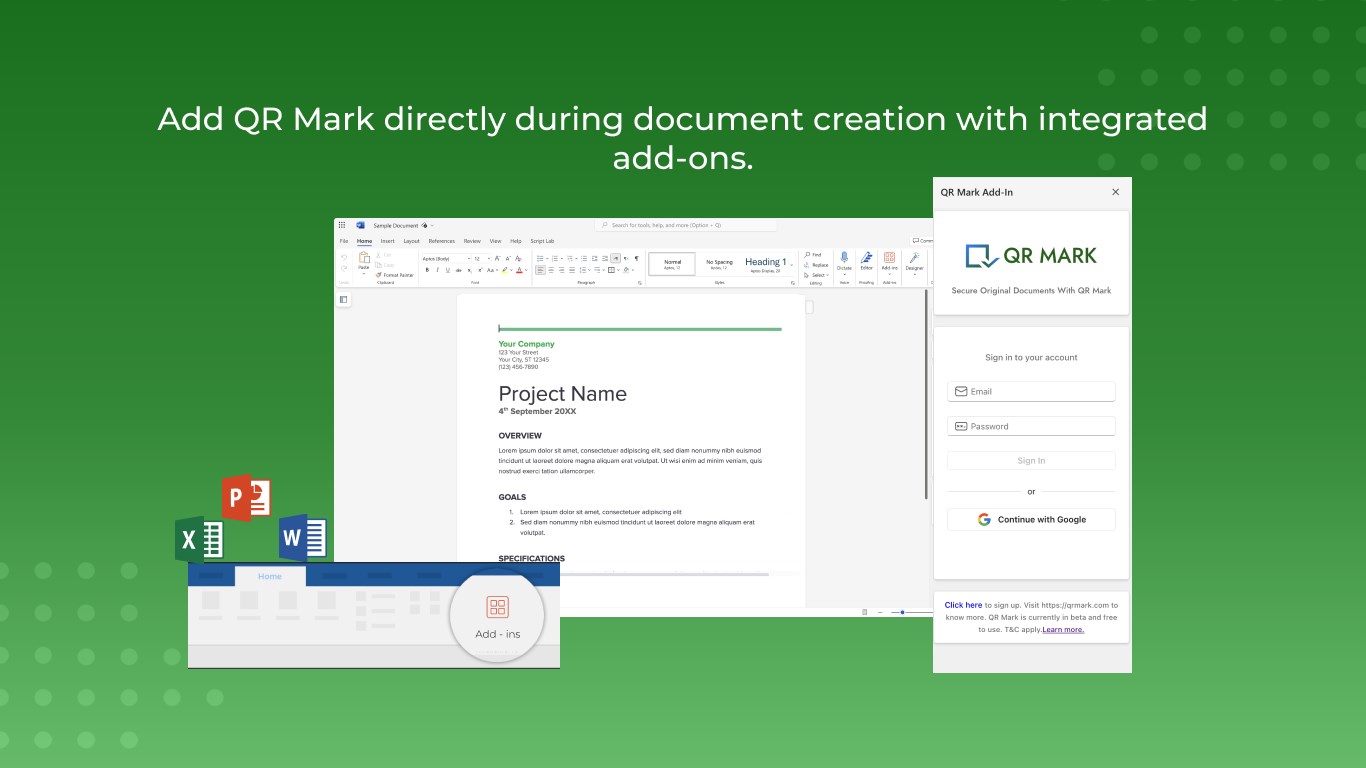This screenshot has height=768, width=1366.
Task: Switch to the References tab
Action: point(442,241)
